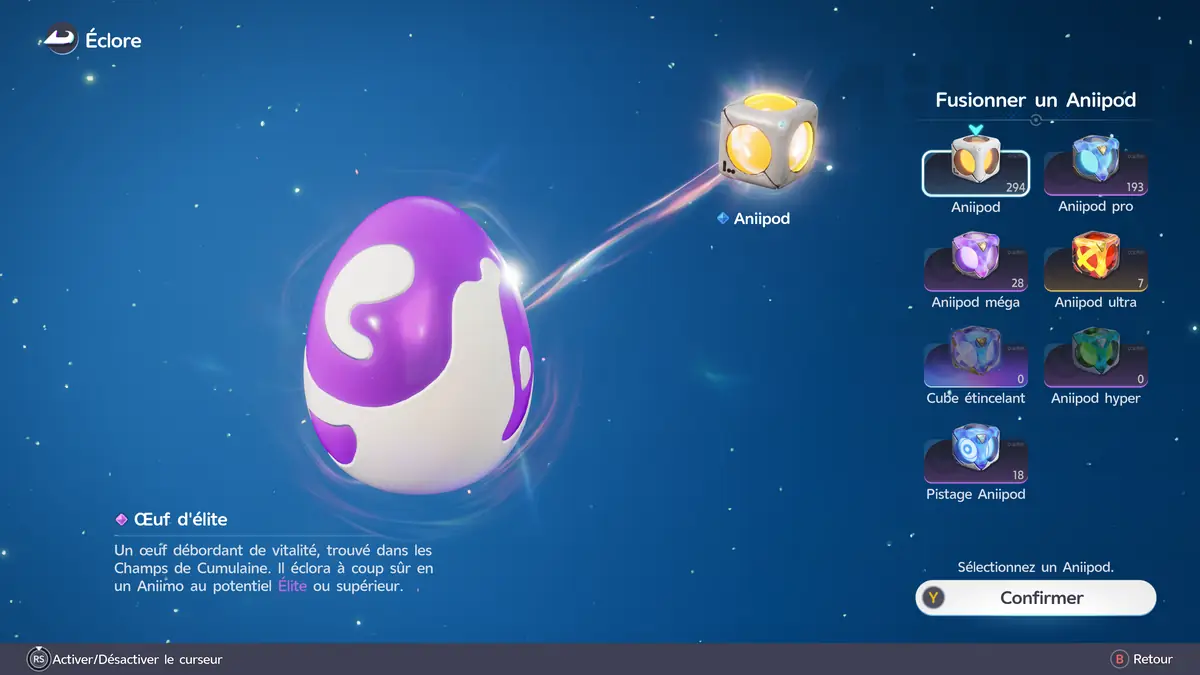Click the Confirmer button
This screenshot has width=1200, height=675.
click(x=1036, y=598)
